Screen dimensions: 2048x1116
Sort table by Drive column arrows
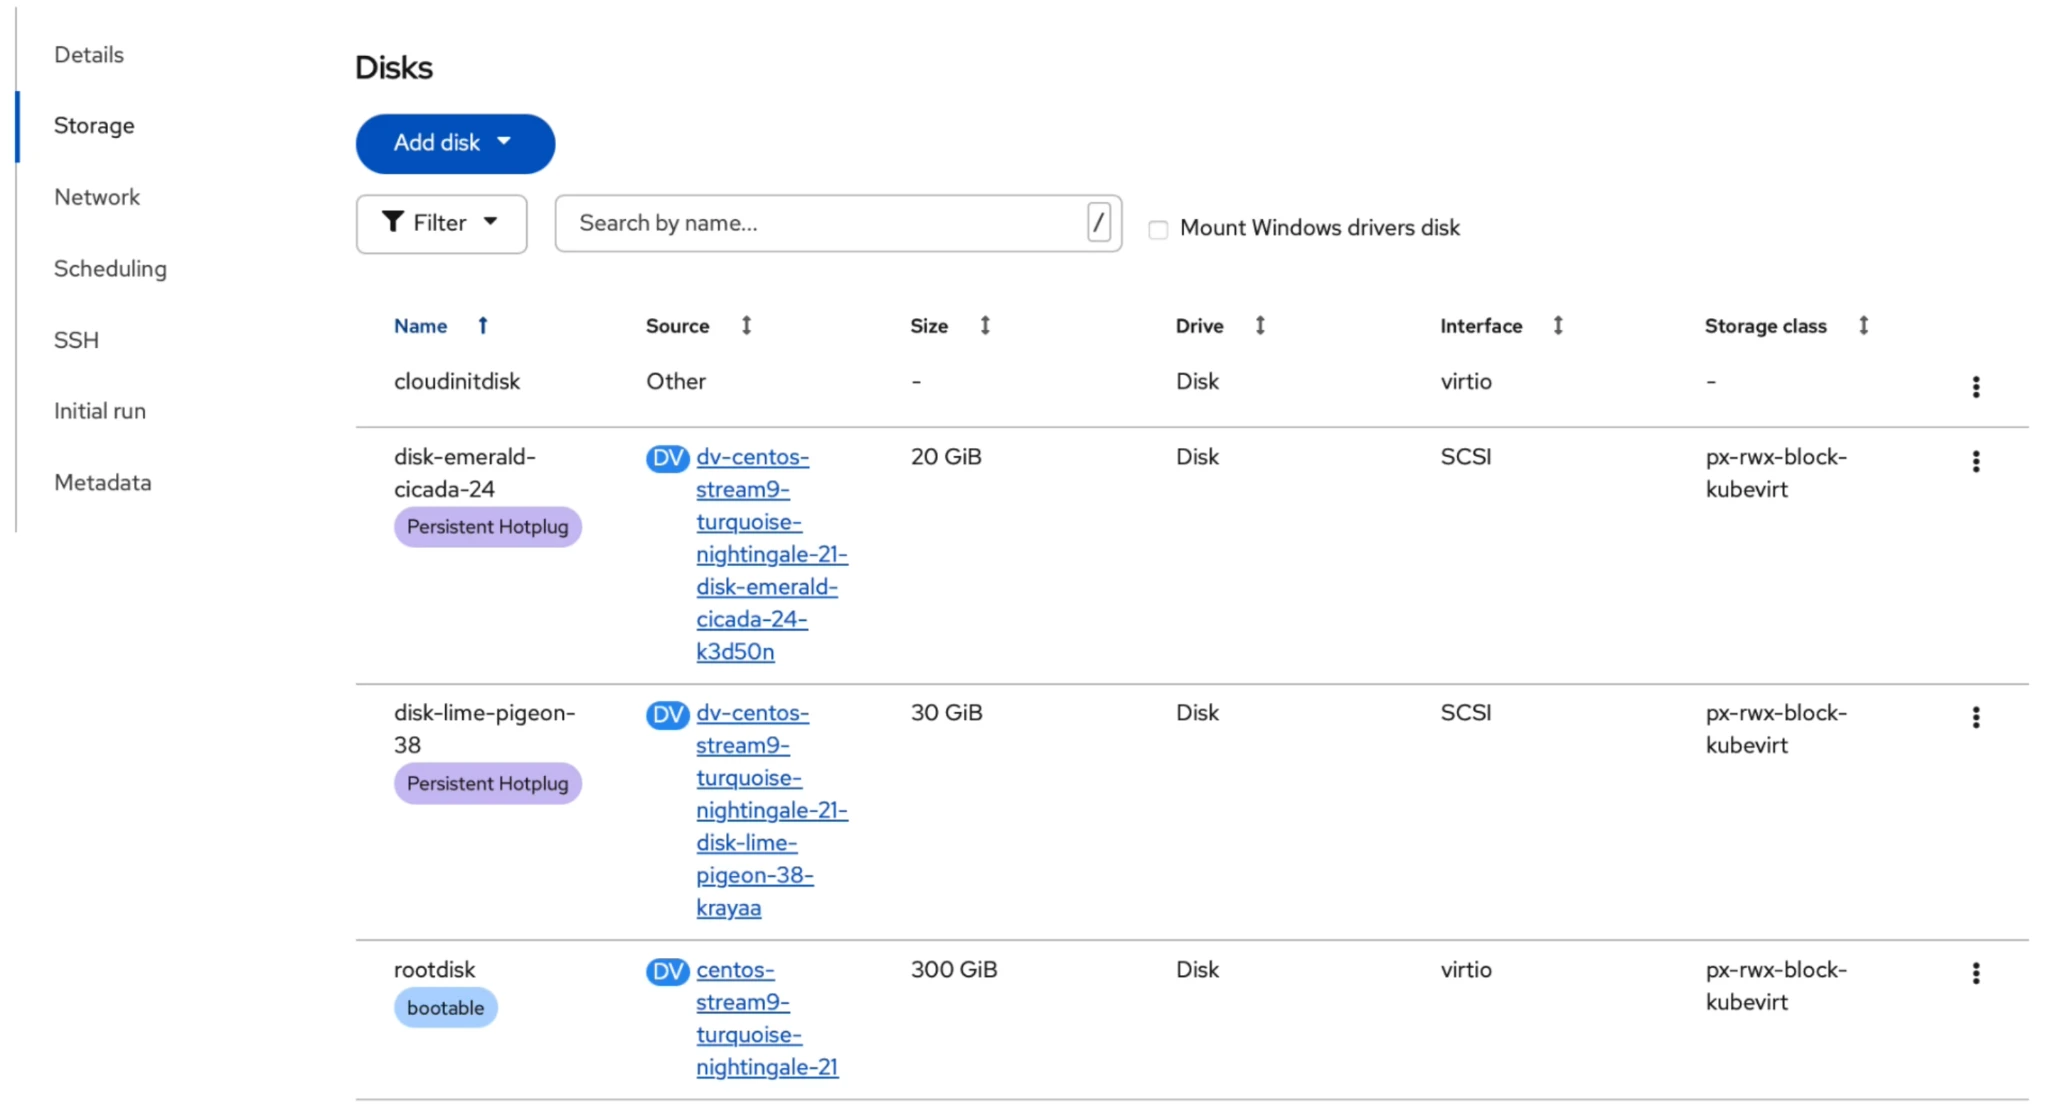click(x=1260, y=325)
